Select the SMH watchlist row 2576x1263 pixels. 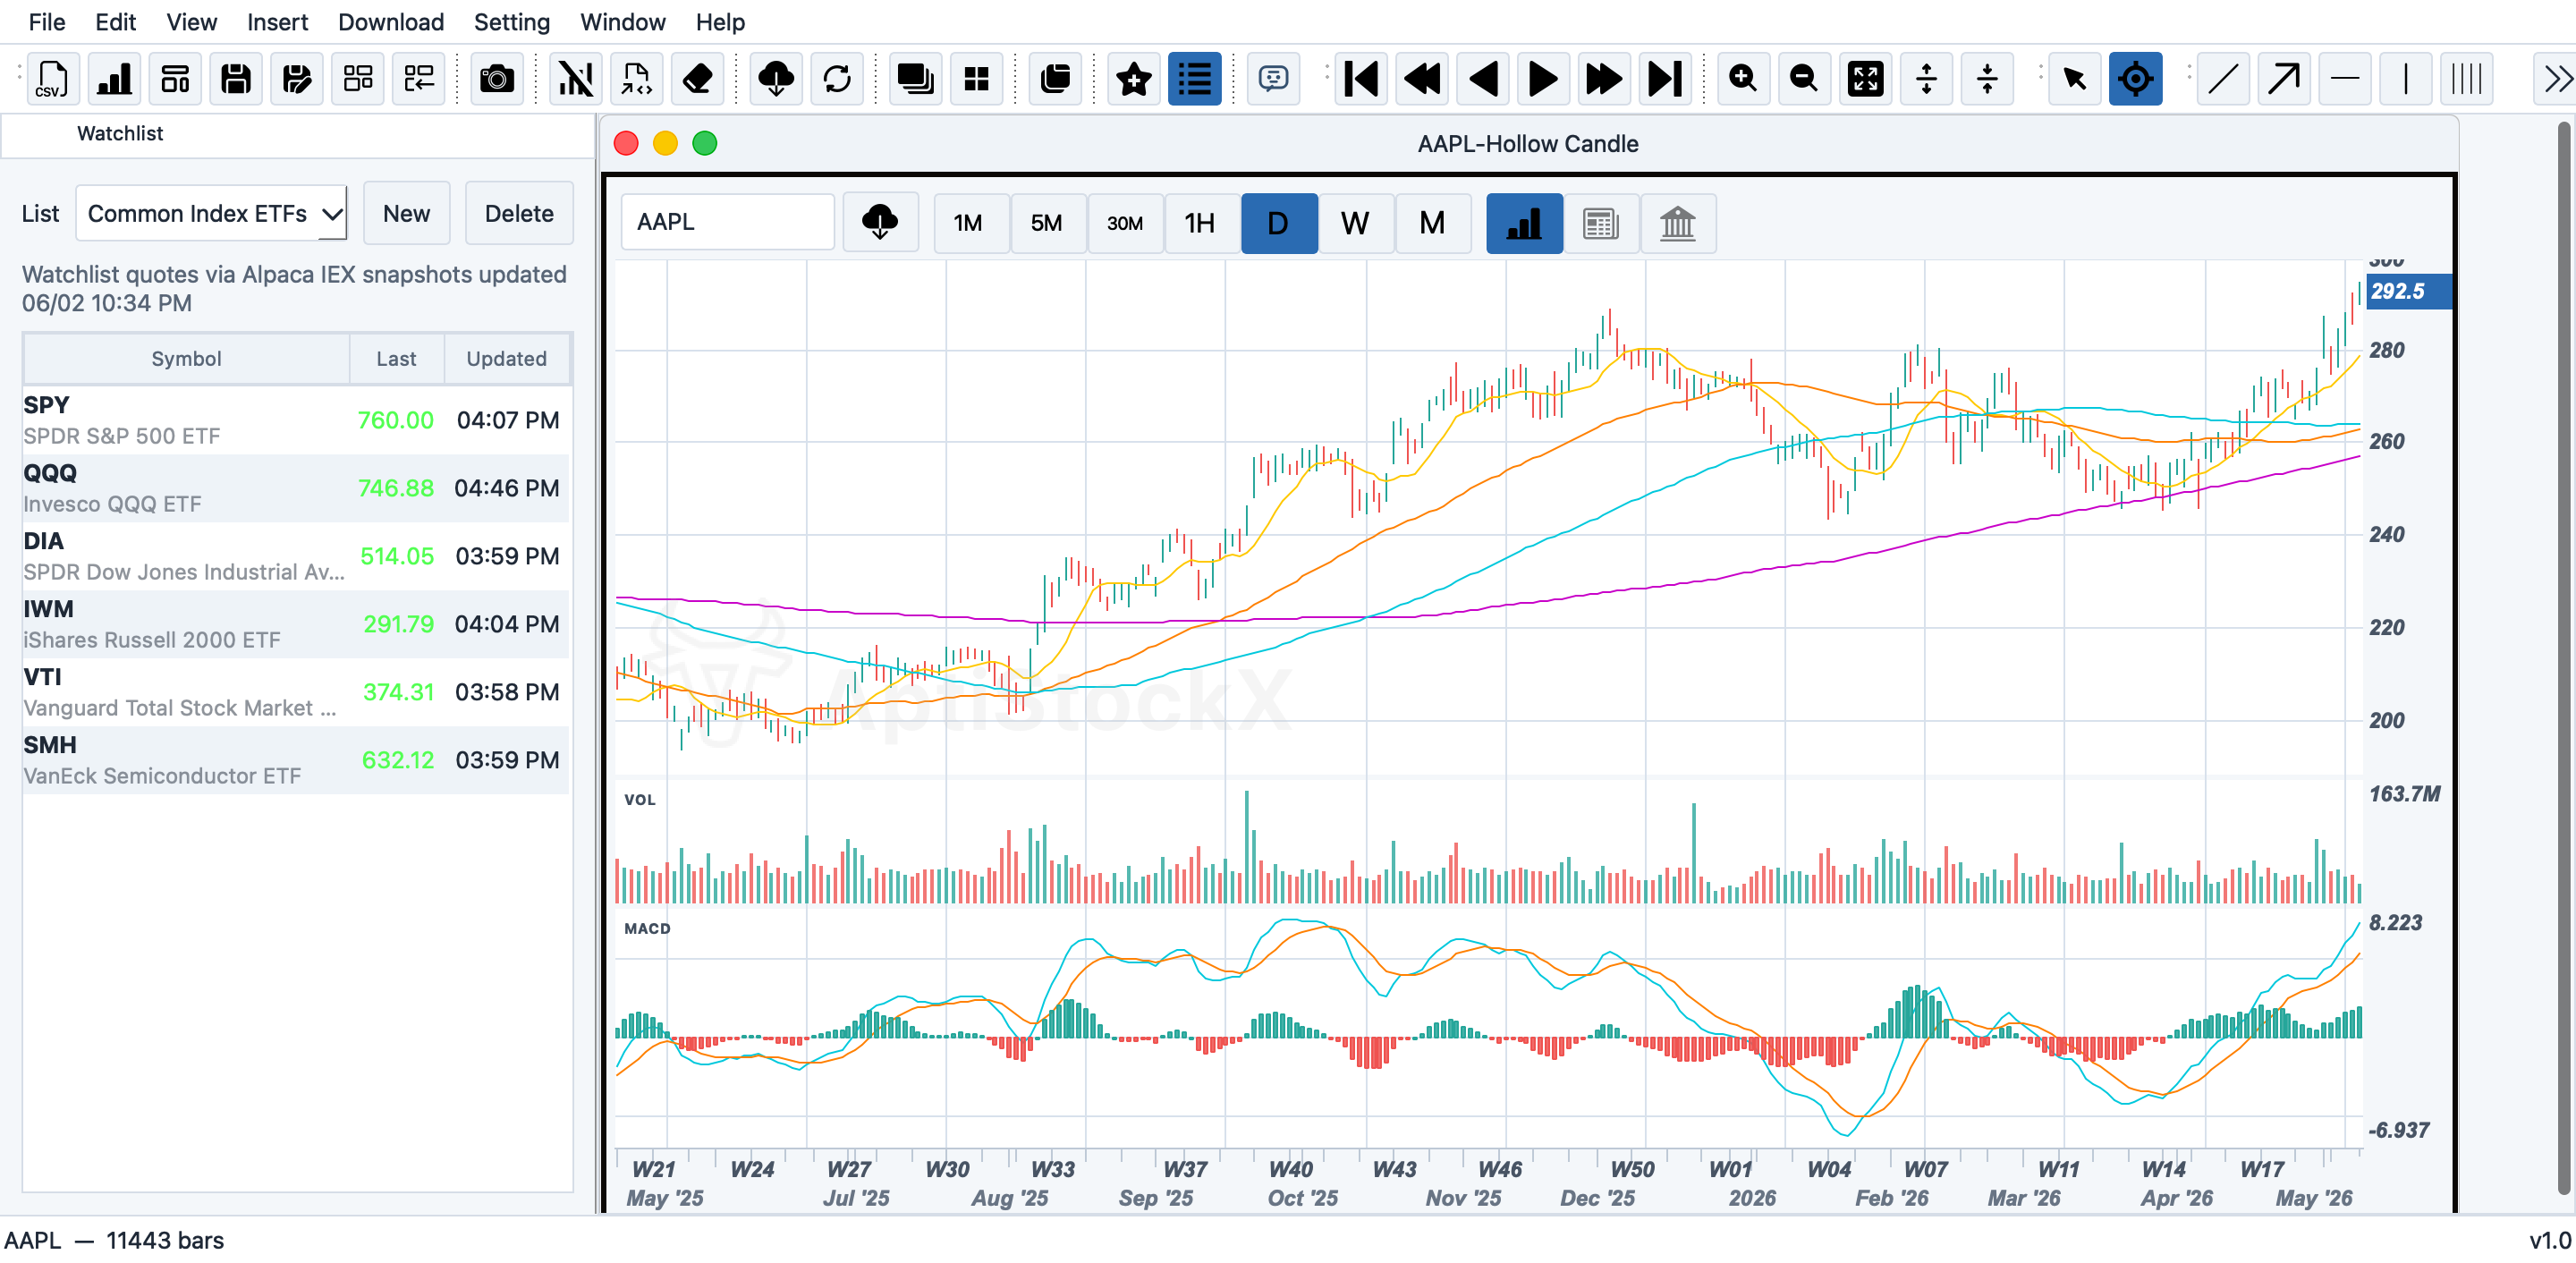pyautogui.click(x=296, y=760)
